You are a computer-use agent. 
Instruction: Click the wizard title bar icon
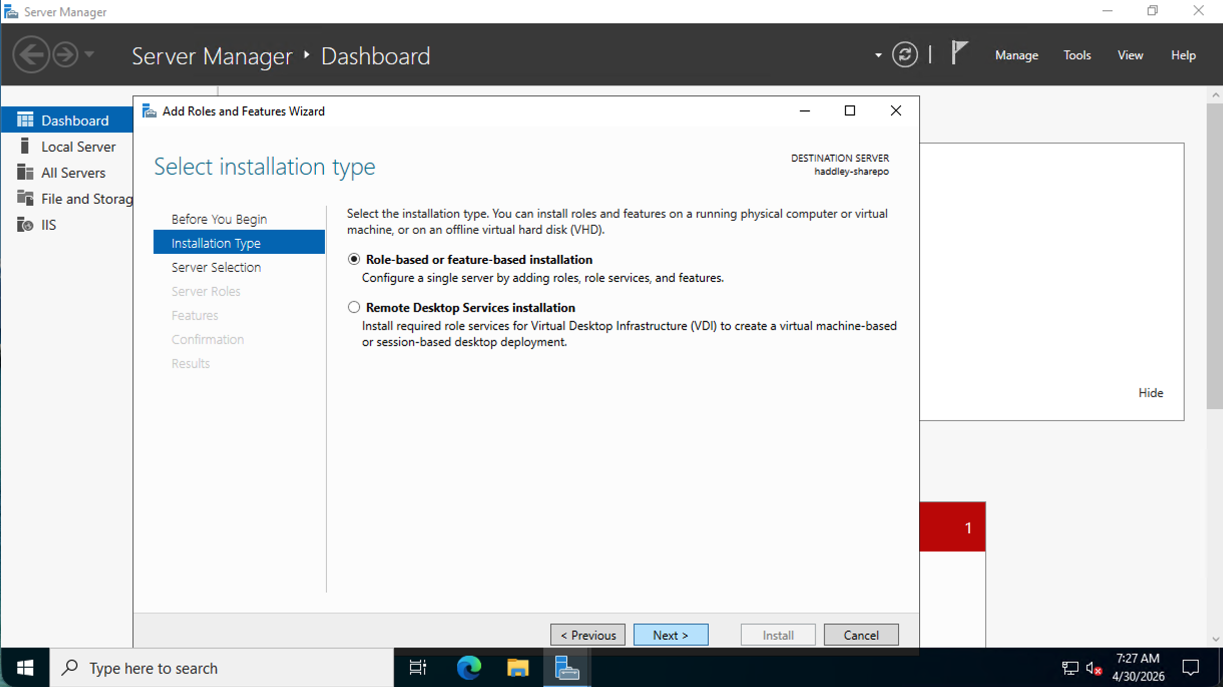(x=149, y=111)
